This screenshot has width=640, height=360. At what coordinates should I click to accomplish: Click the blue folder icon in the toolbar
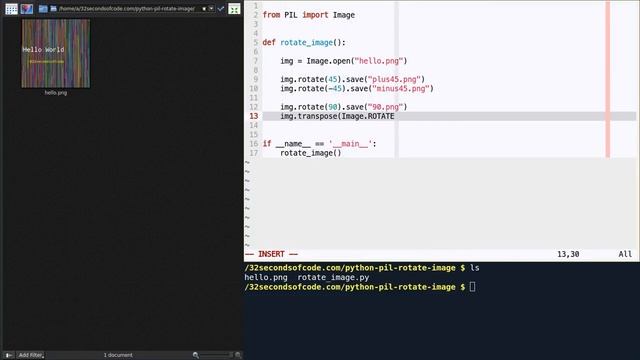(x=42, y=9)
